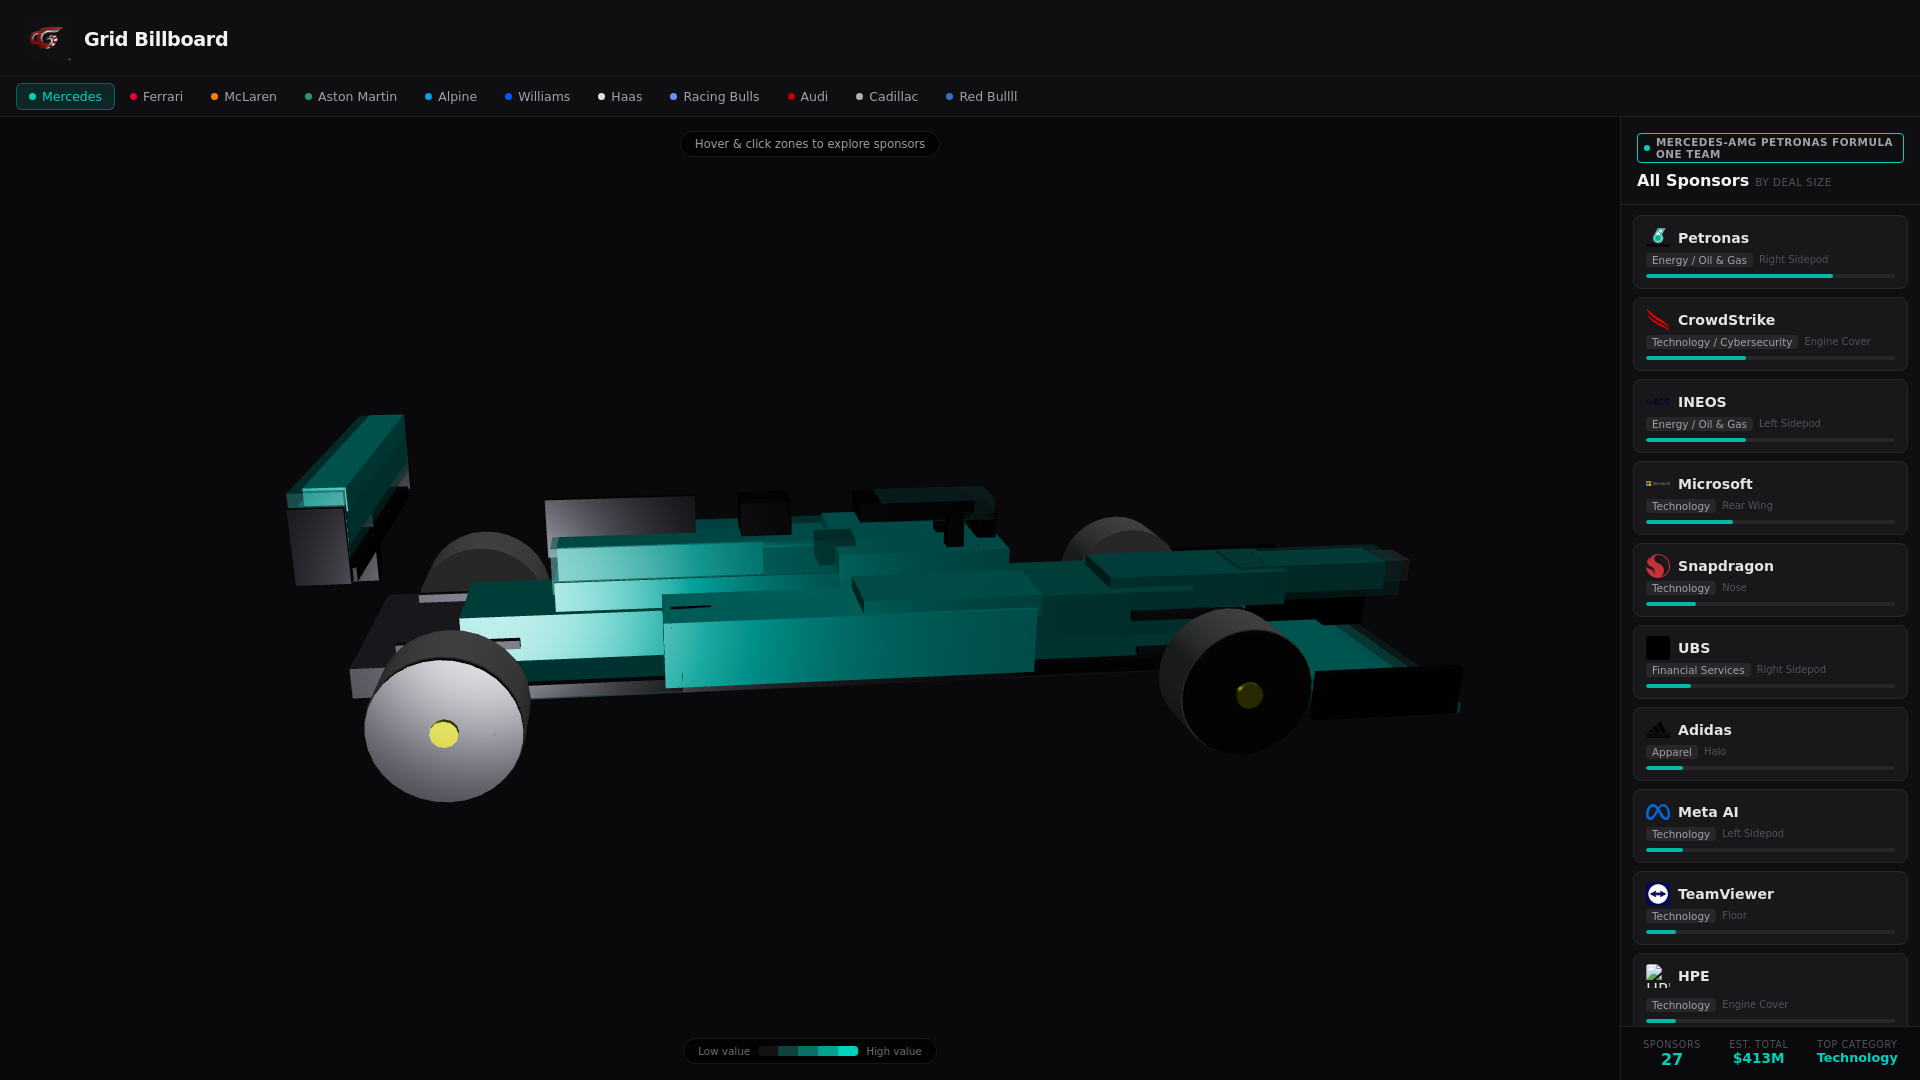This screenshot has width=1920, height=1080.
Task: Switch to the Mercedes team tab
Action: tap(65, 97)
